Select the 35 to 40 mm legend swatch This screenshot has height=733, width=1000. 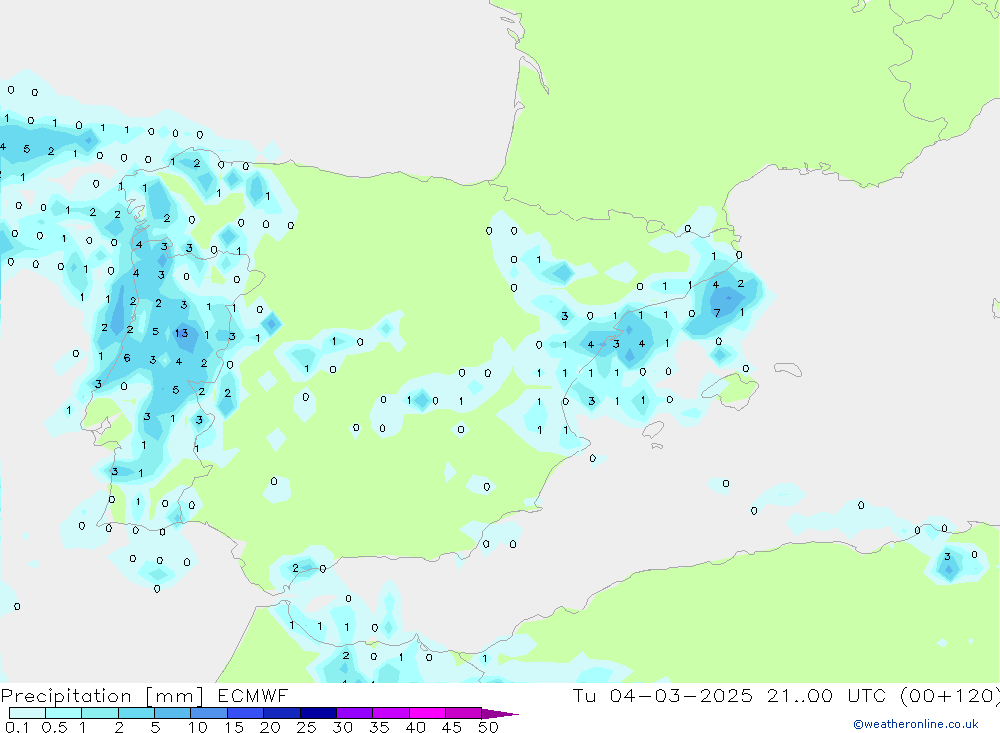(391, 713)
